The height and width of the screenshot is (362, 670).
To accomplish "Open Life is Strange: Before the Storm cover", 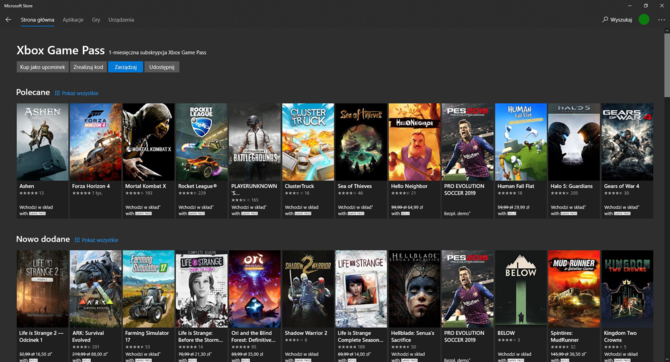I will click(x=202, y=289).
